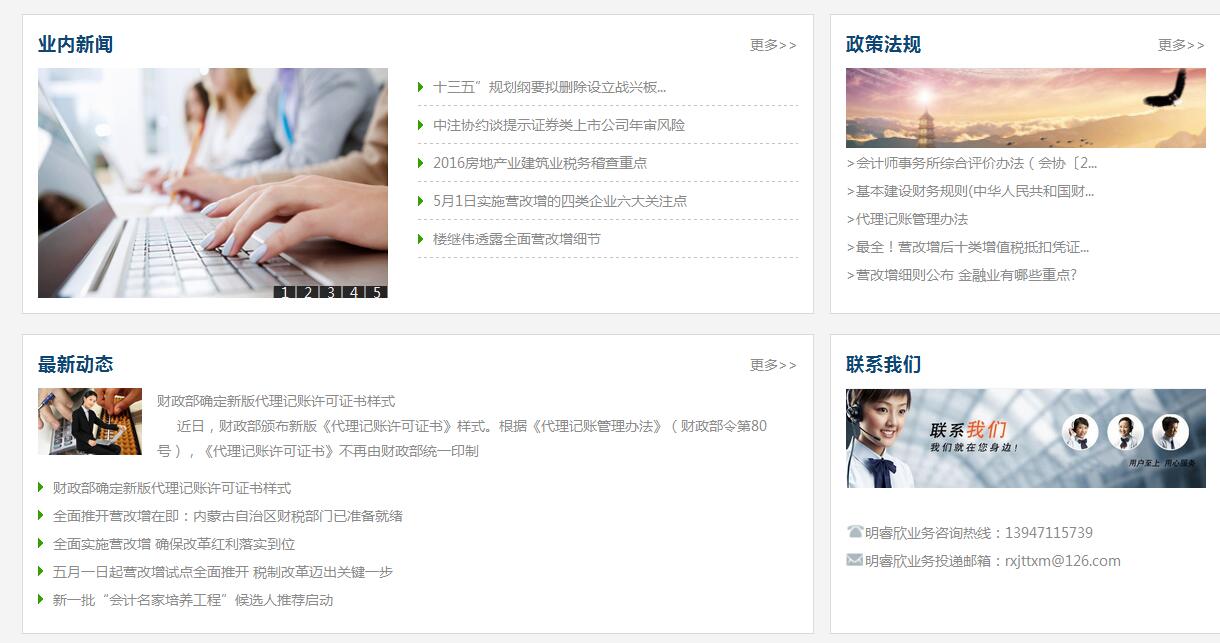
Task: Open news 2016房地产业建筑业税务稽查重点
Action: click(x=540, y=163)
